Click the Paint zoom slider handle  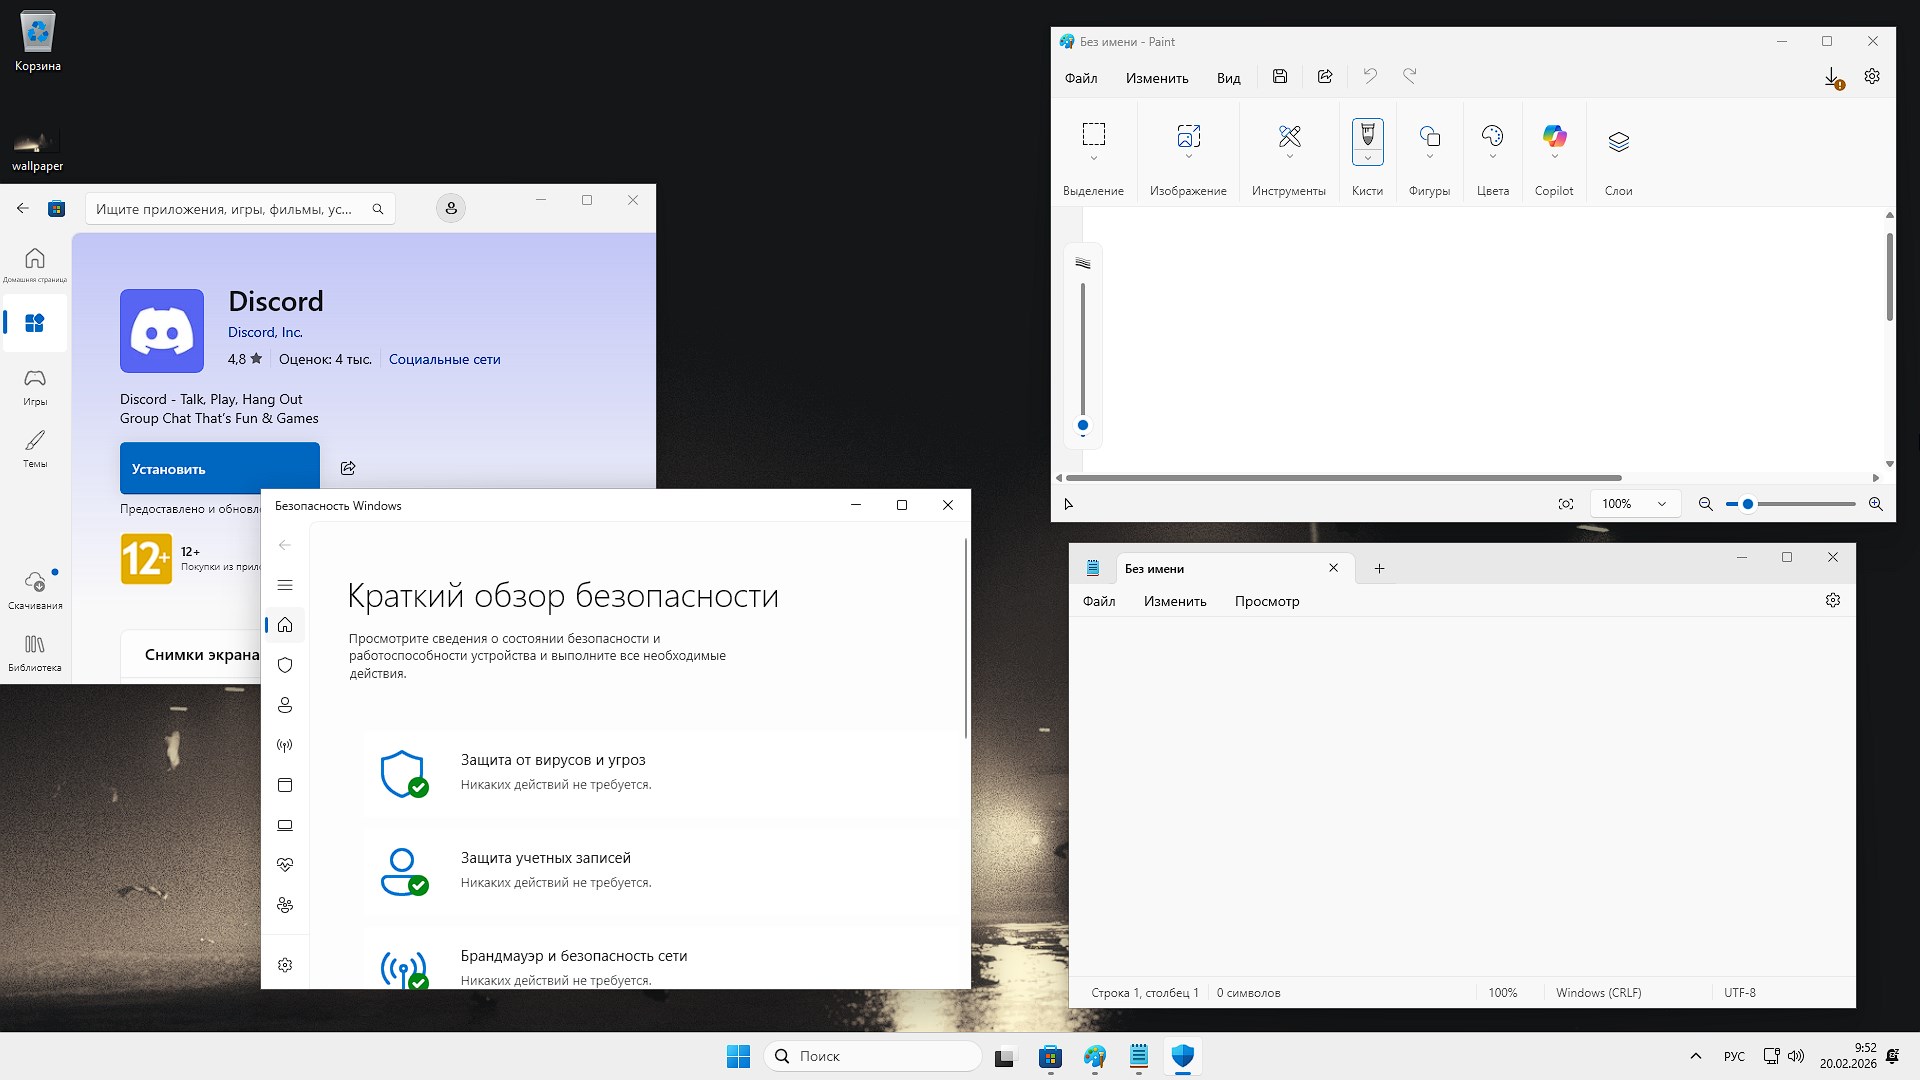click(x=1748, y=504)
